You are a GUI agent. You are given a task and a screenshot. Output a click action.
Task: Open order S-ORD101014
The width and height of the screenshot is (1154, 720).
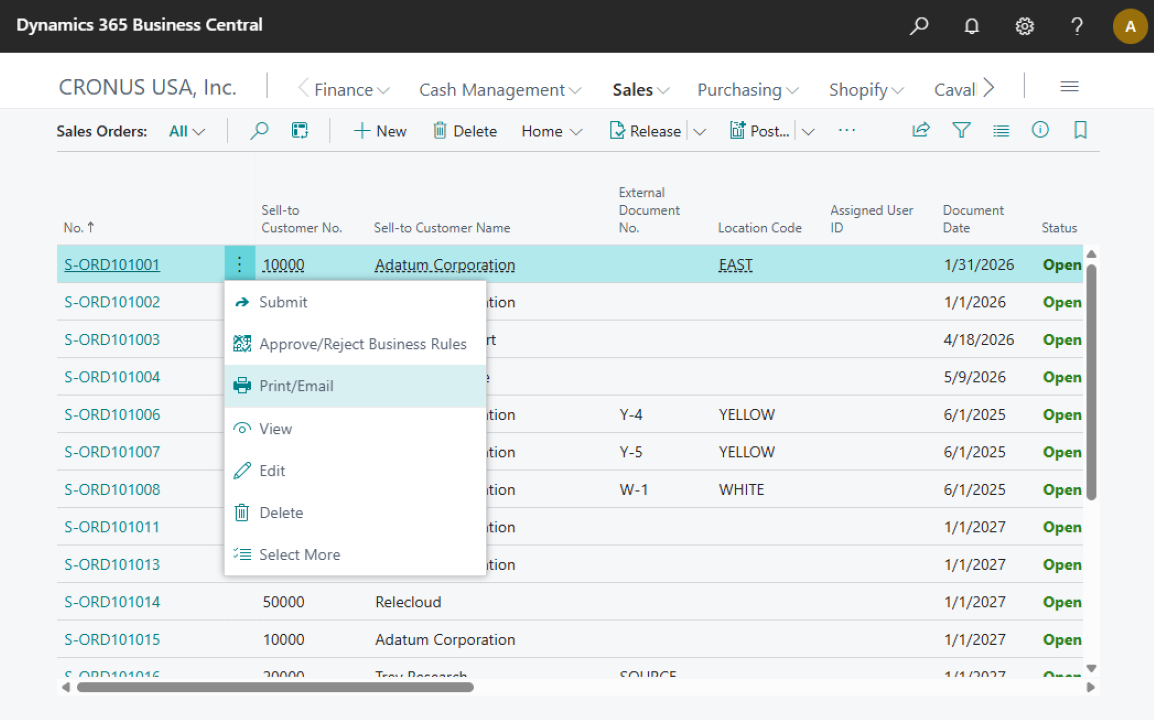112,601
